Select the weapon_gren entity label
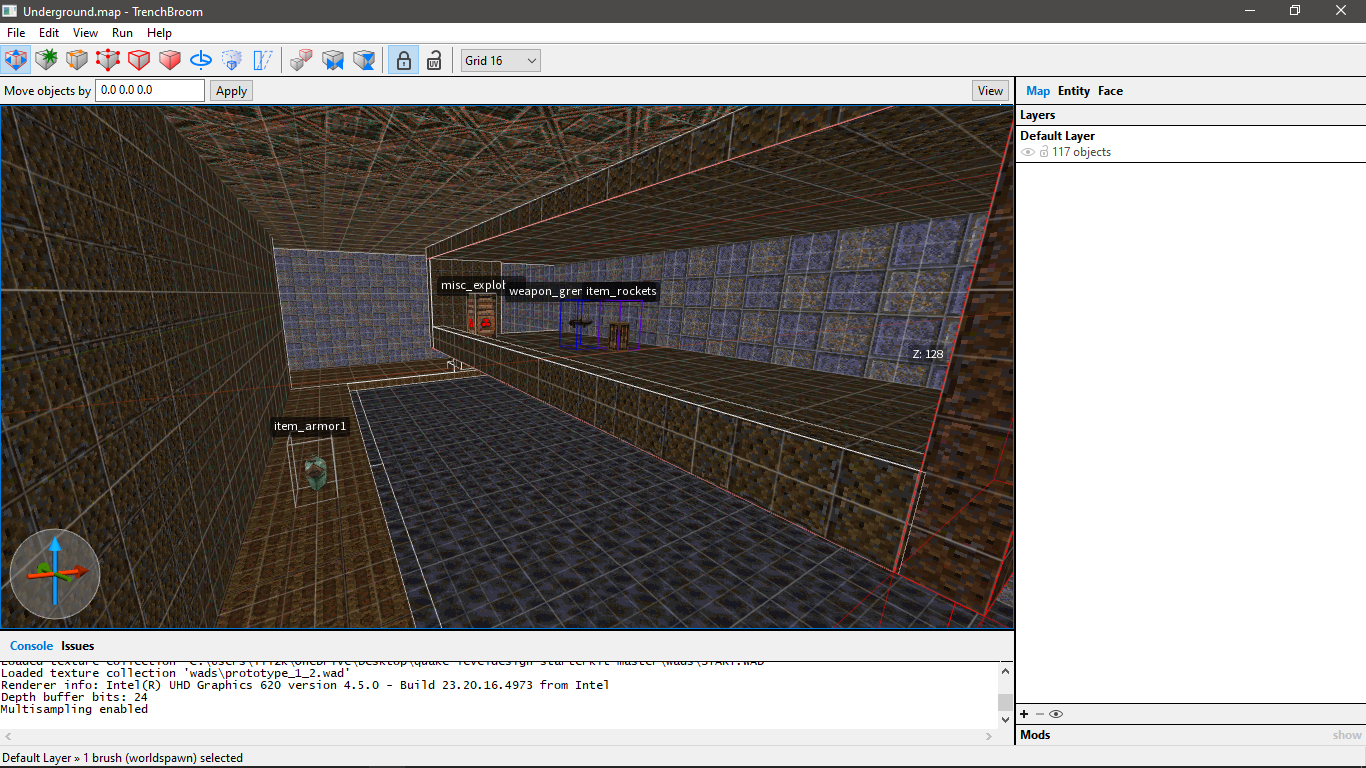This screenshot has width=1366, height=768. click(x=545, y=291)
